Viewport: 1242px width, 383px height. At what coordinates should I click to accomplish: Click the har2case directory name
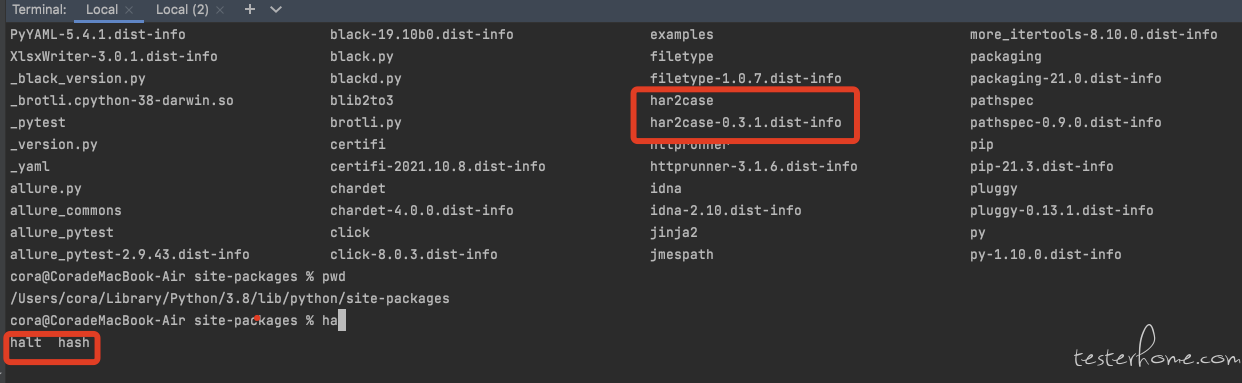coord(681,101)
